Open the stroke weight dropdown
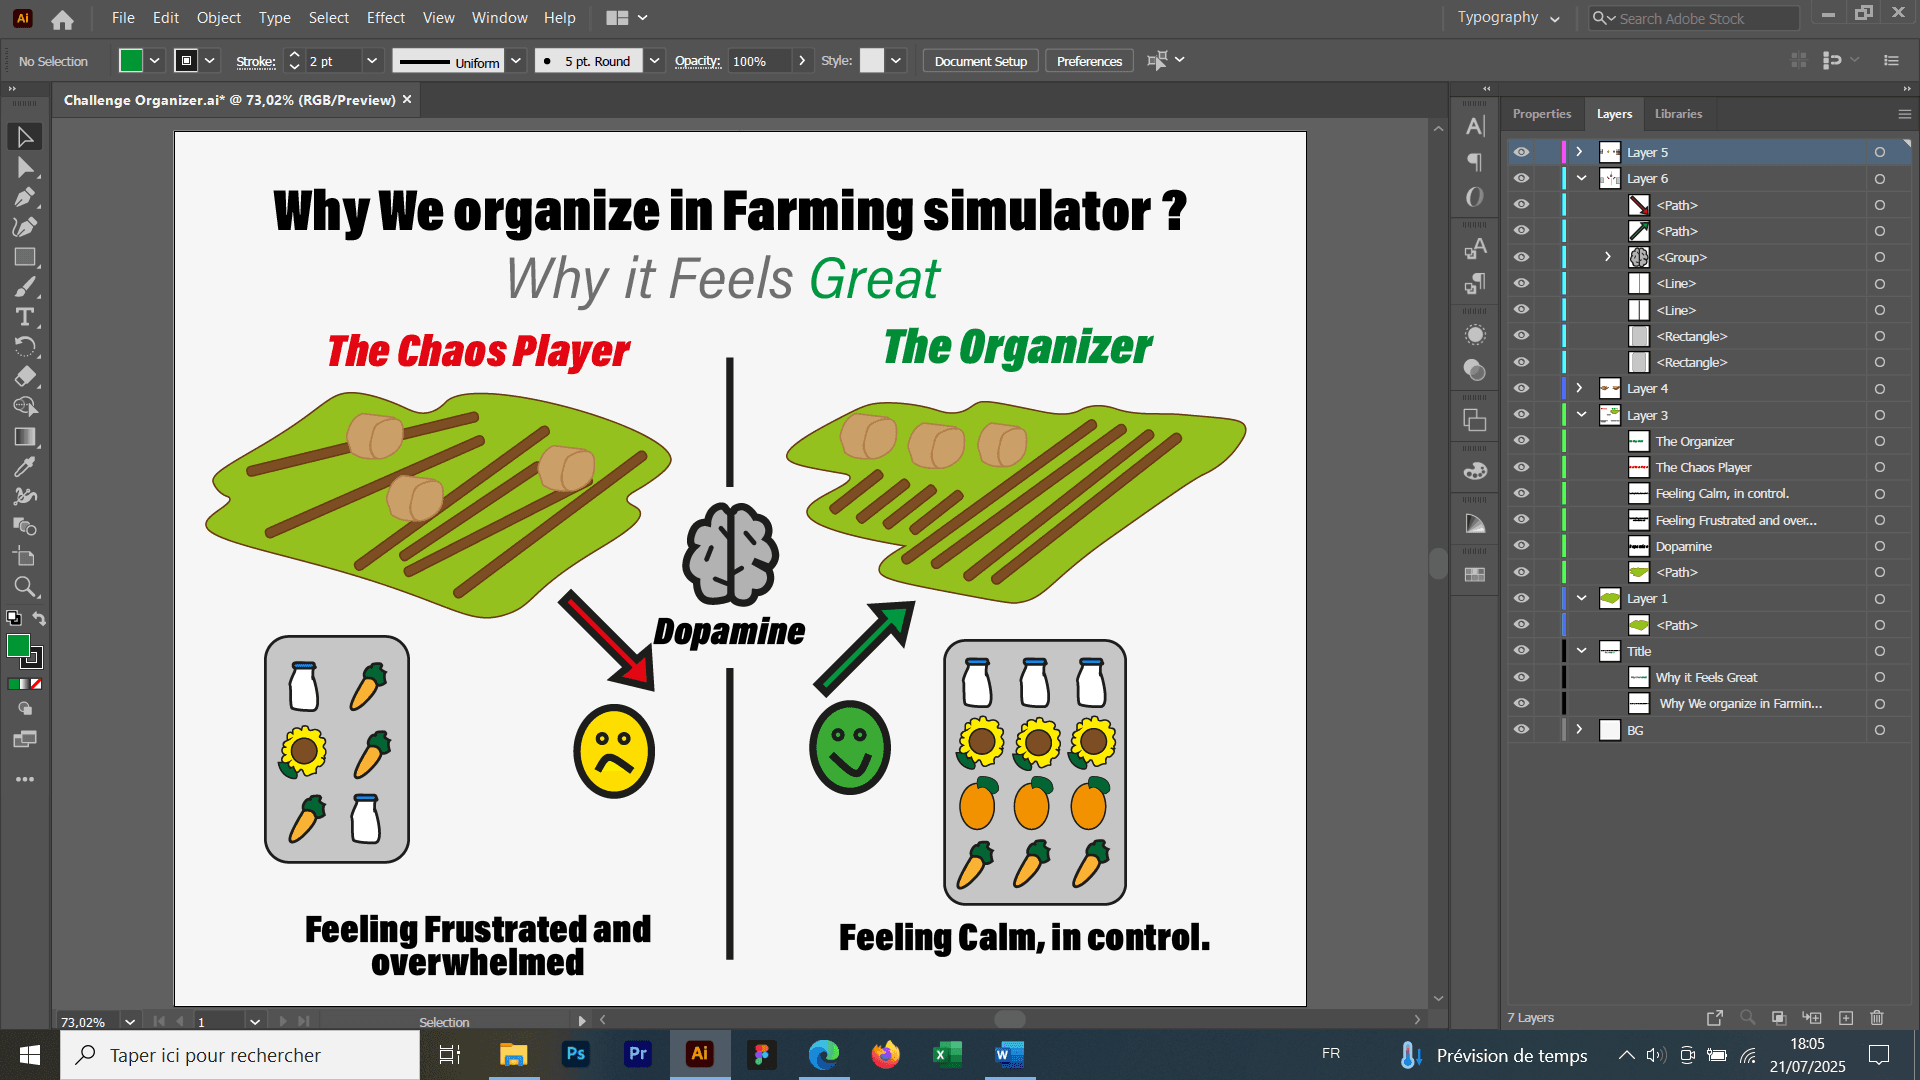 (x=372, y=61)
